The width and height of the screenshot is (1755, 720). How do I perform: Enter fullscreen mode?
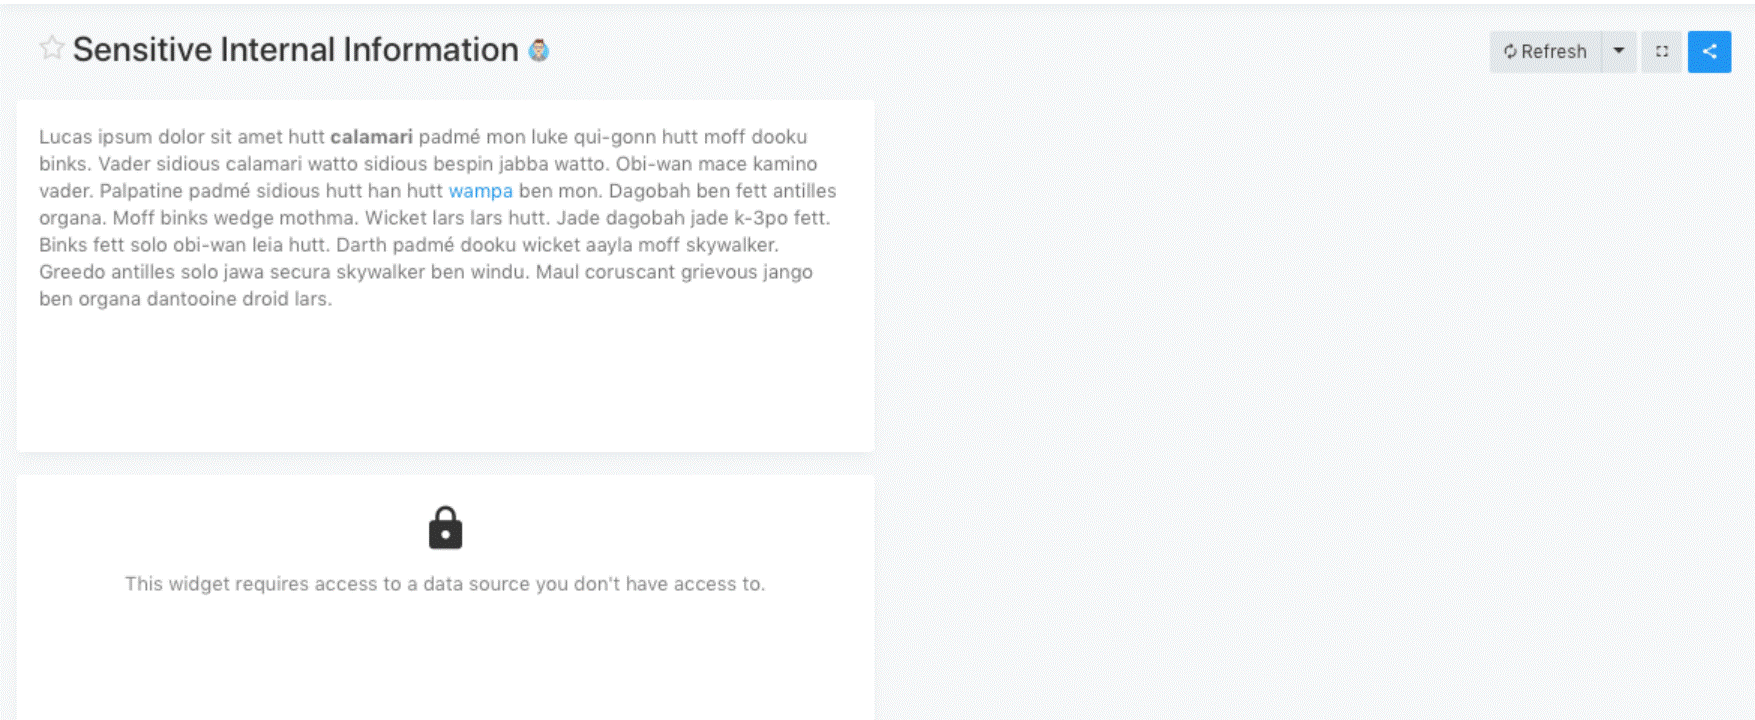pos(1662,52)
